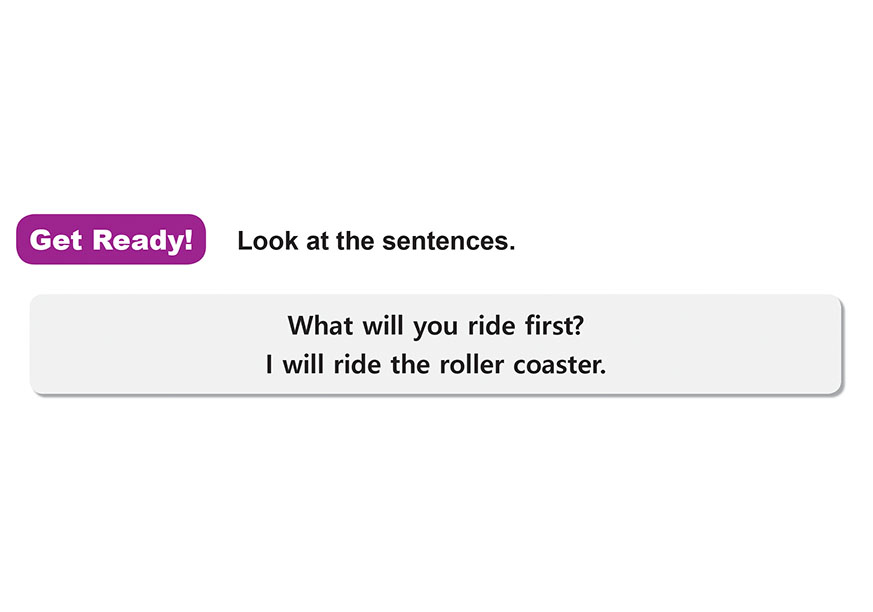Click the word 'the' before 'roller'

click(410, 365)
